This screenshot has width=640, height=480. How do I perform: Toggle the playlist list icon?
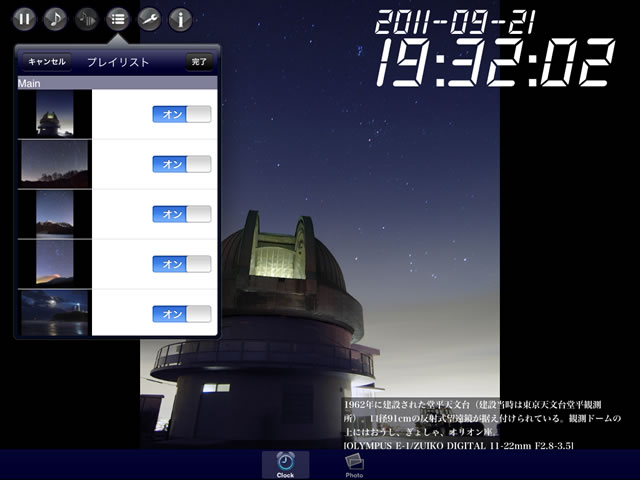point(118,19)
